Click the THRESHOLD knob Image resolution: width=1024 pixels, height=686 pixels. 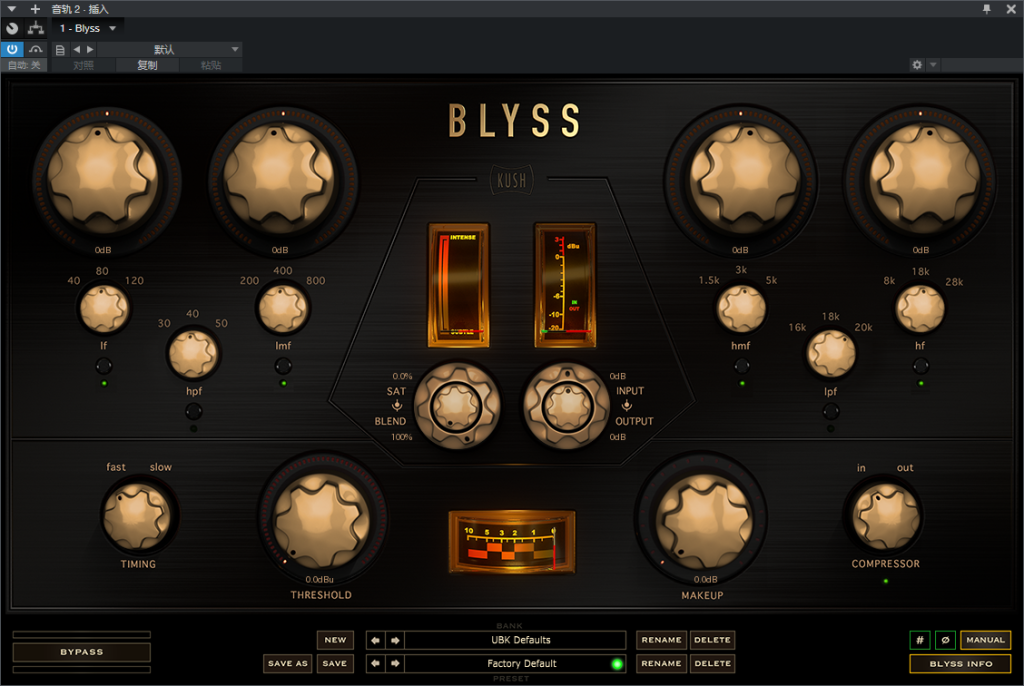[x=321, y=521]
